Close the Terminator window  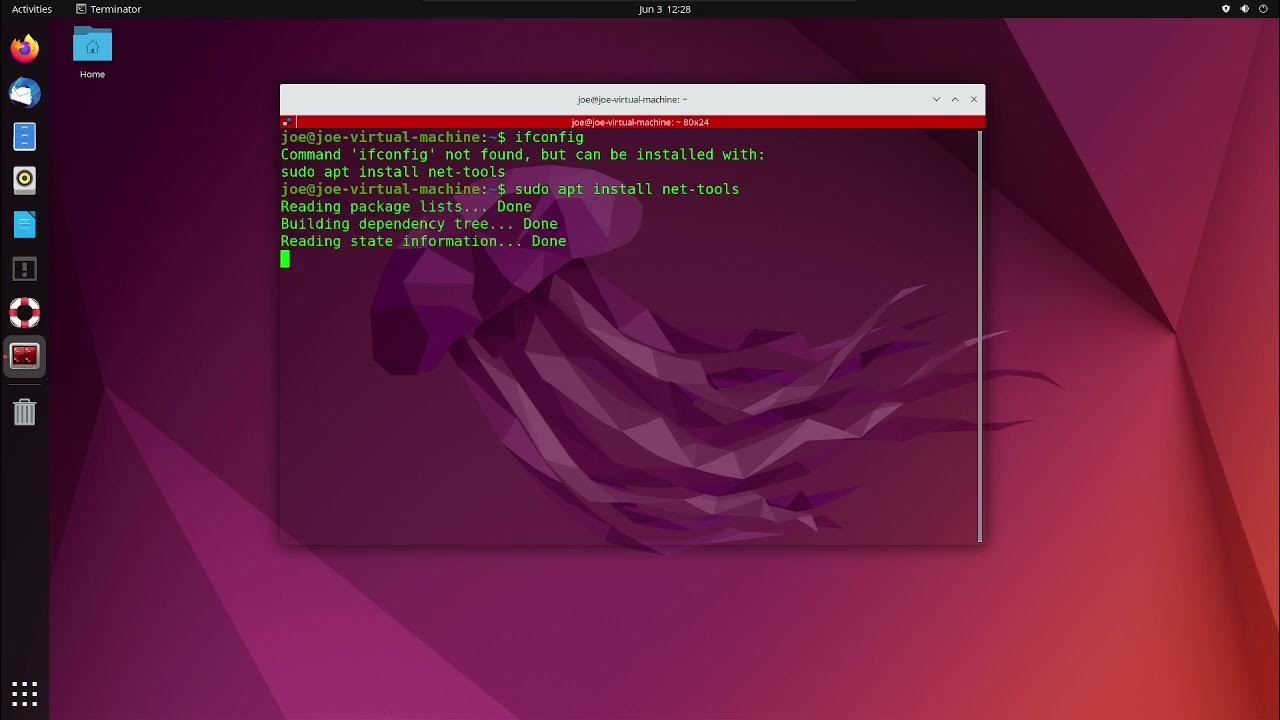[974, 99]
